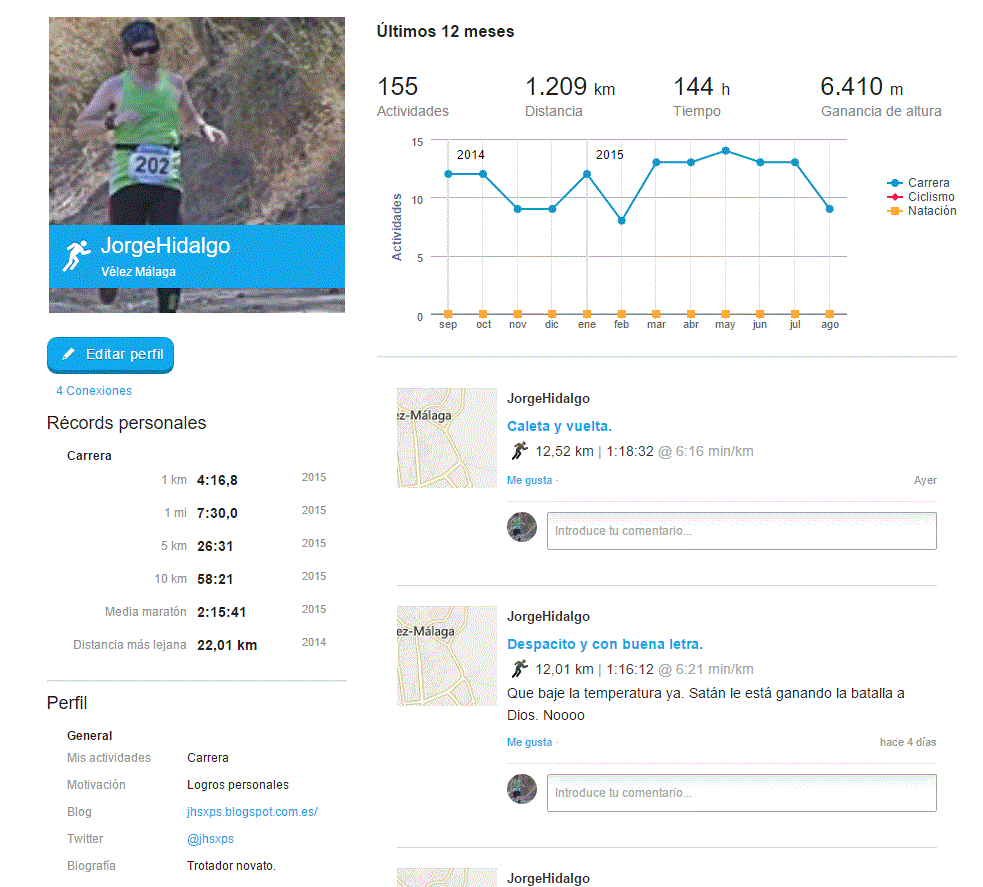
Task: Click the 12,52 km distance text
Action: pyautogui.click(x=564, y=451)
